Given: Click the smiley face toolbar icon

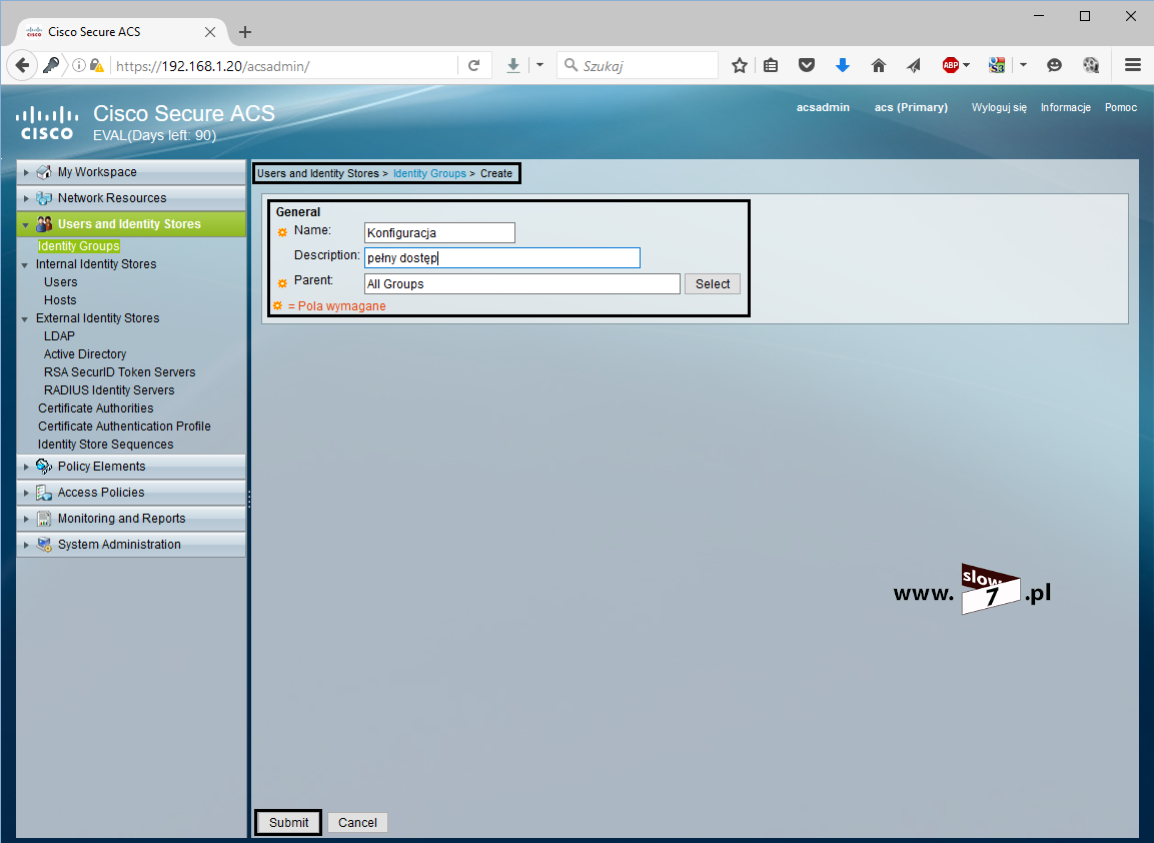Looking at the screenshot, I should pos(1055,66).
